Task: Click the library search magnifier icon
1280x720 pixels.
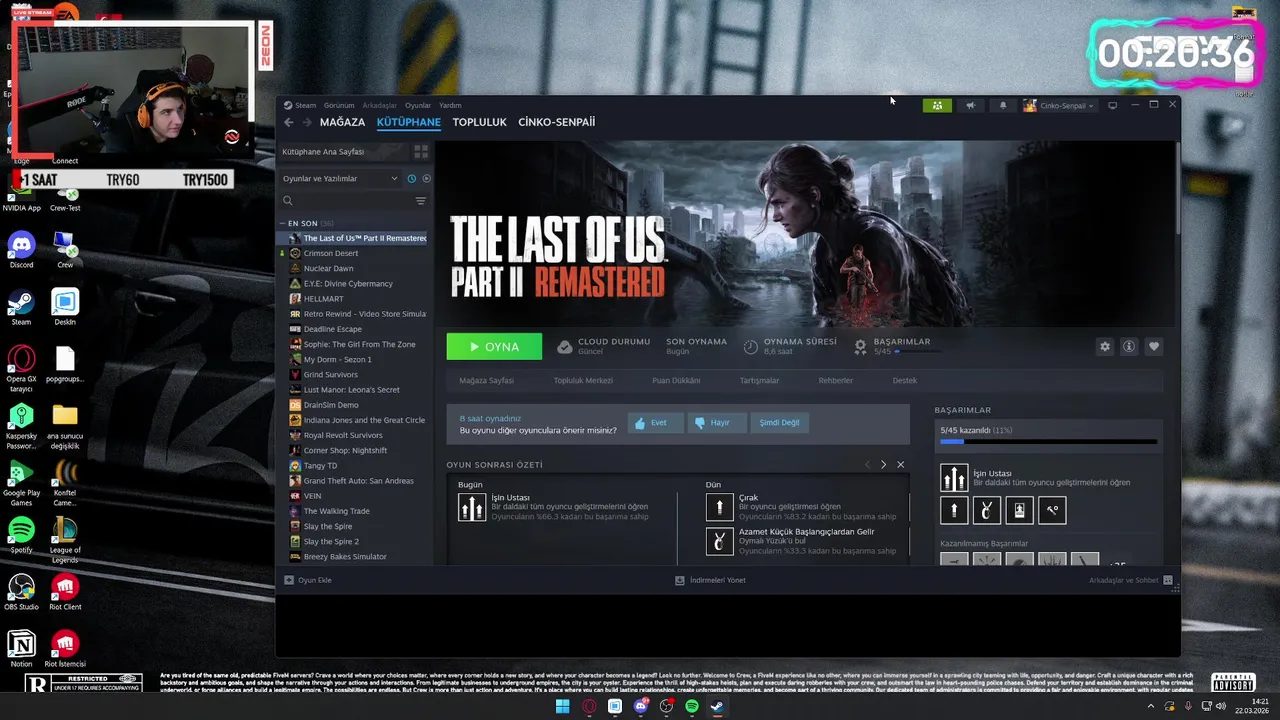Action: point(288,201)
